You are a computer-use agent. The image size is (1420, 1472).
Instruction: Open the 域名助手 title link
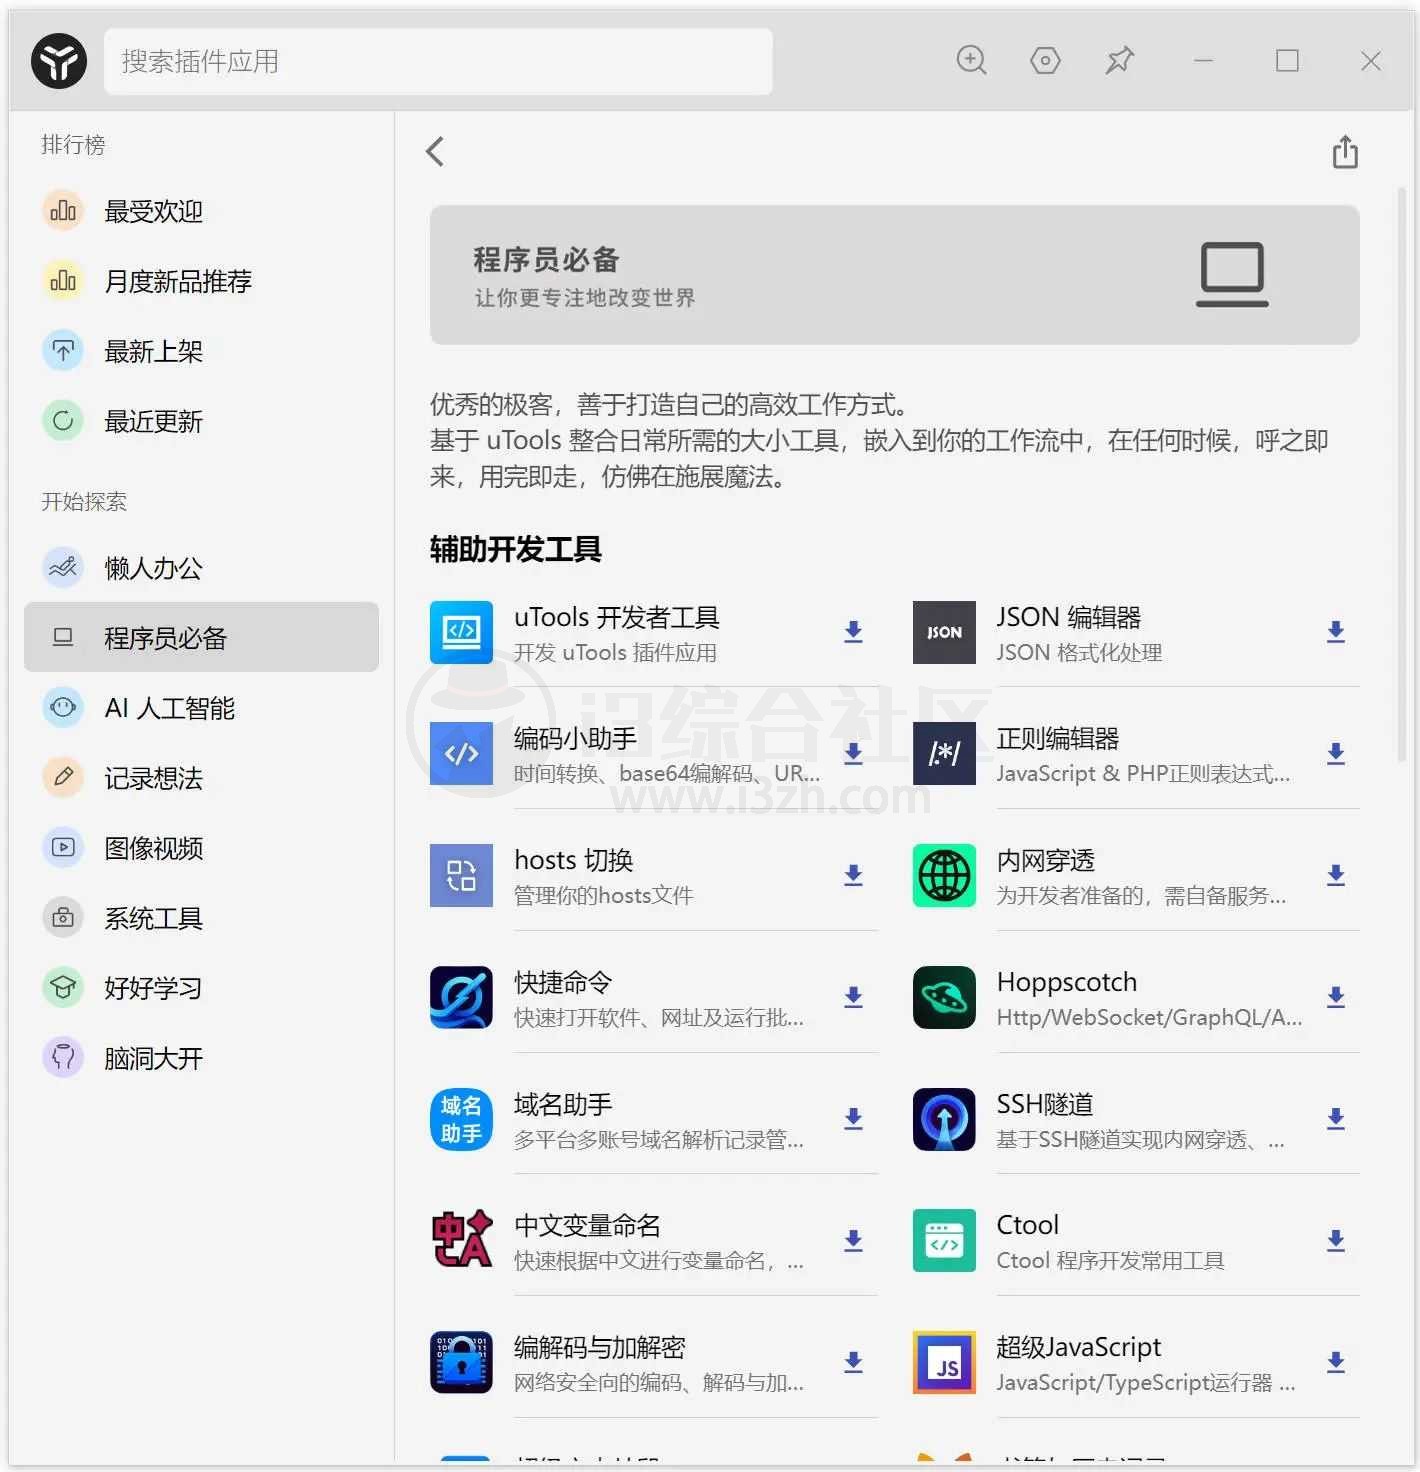(x=563, y=1104)
